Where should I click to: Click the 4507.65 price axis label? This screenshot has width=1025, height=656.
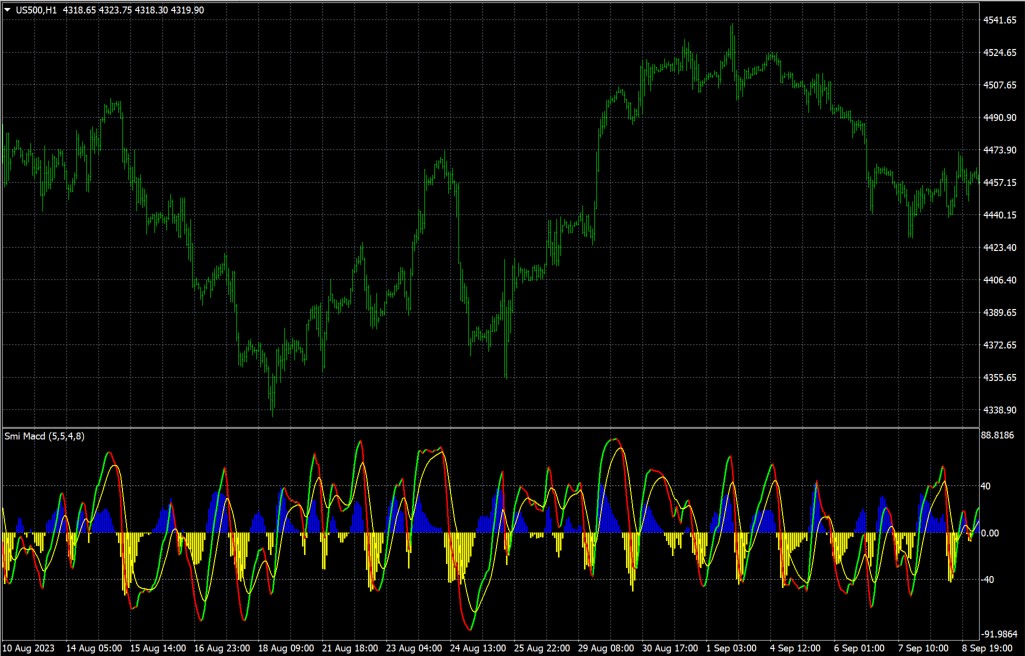(x=1000, y=85)
